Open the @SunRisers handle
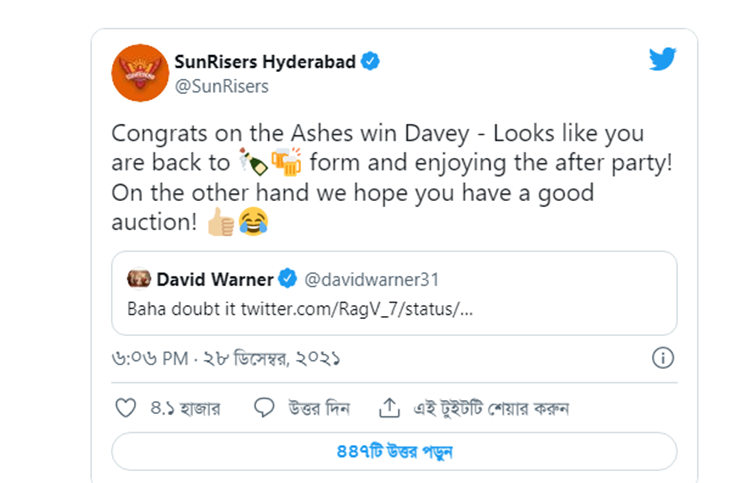 (221, 86)
